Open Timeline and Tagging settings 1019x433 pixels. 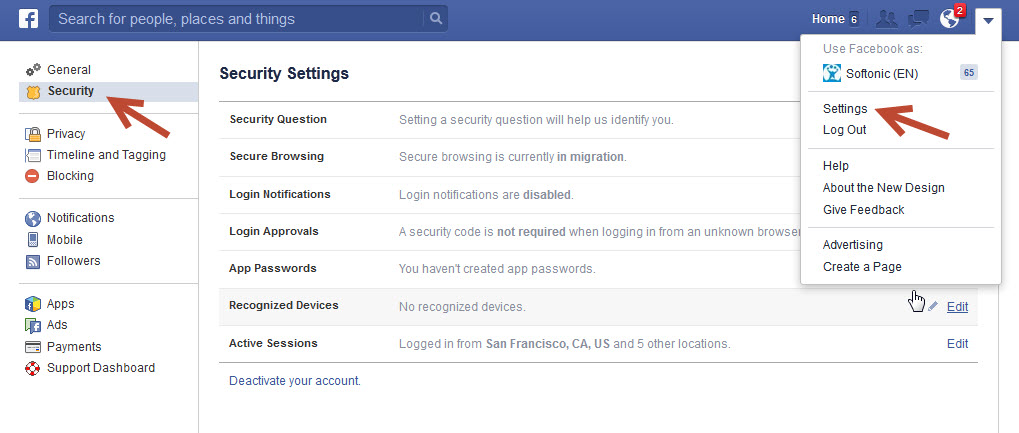(106, 155)
